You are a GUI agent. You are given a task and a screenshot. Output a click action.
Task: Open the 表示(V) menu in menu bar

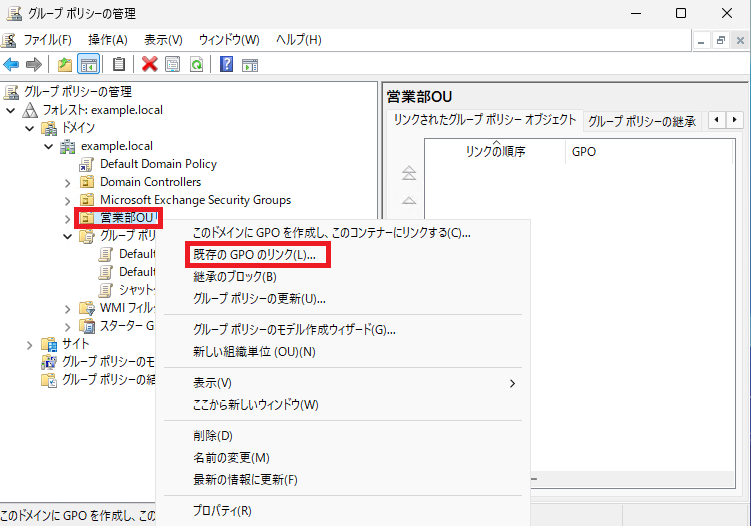point(163,40)
